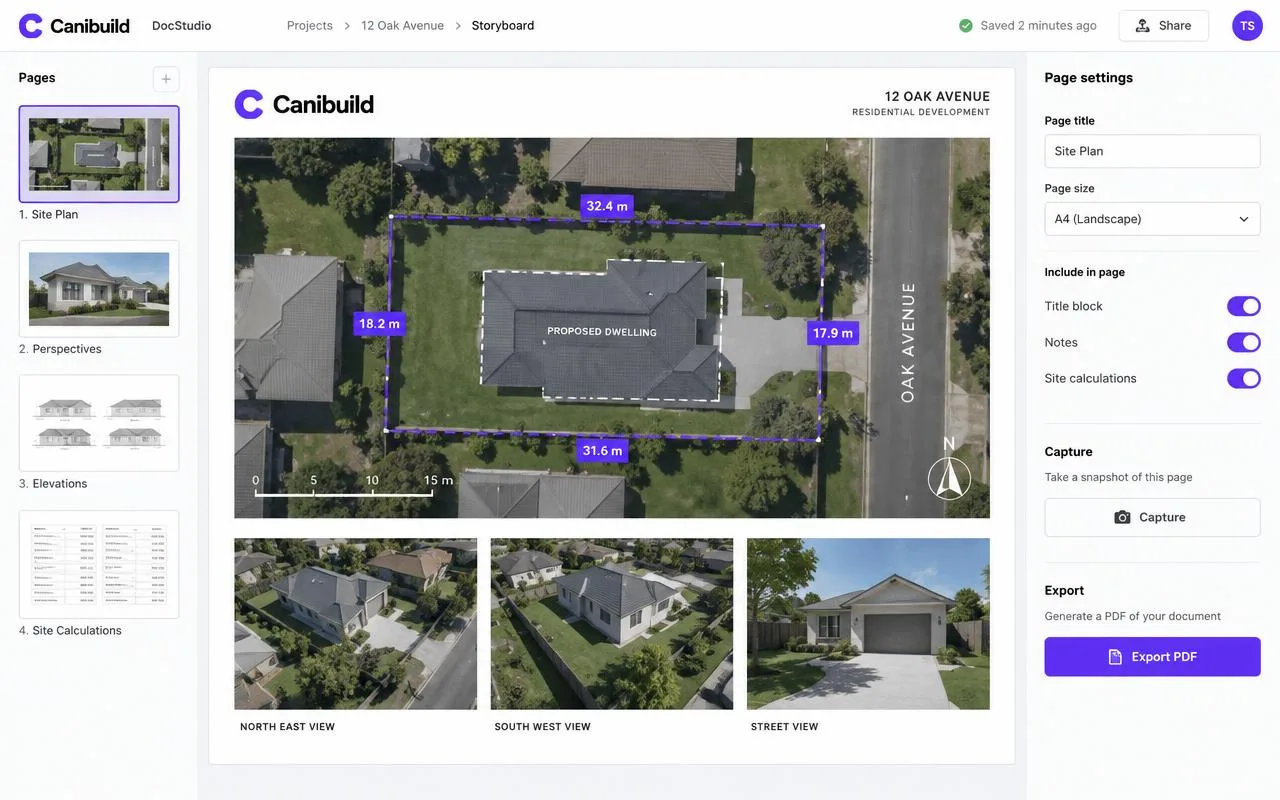The image size is (1280, 800).
Task: Click the PROPOSED DWELLING label
Action: tap(602, 332)
